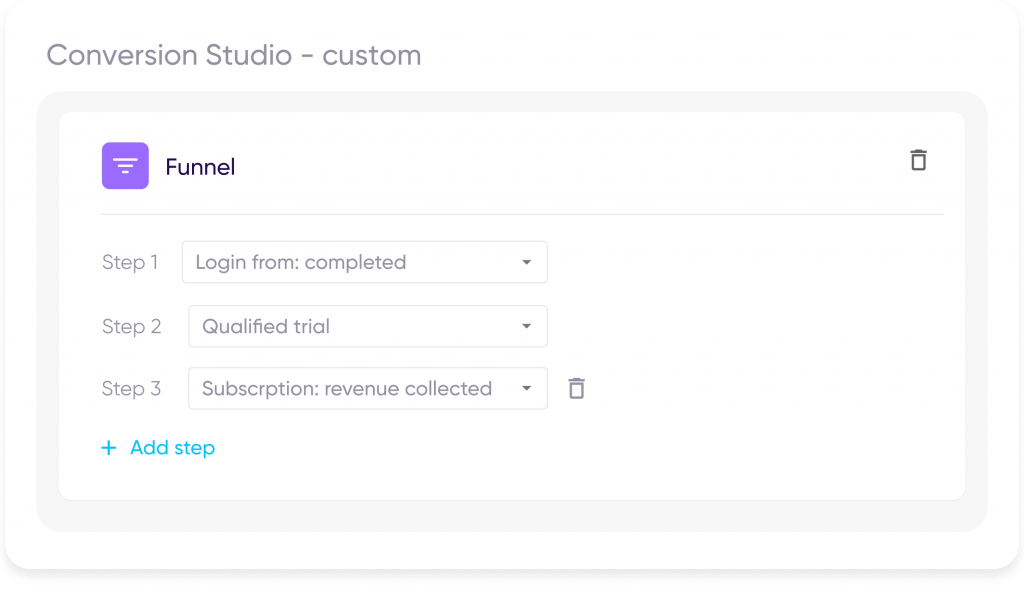Select the 'Qualified trial' combo box
1024x597 pixels.
(368, 326)
